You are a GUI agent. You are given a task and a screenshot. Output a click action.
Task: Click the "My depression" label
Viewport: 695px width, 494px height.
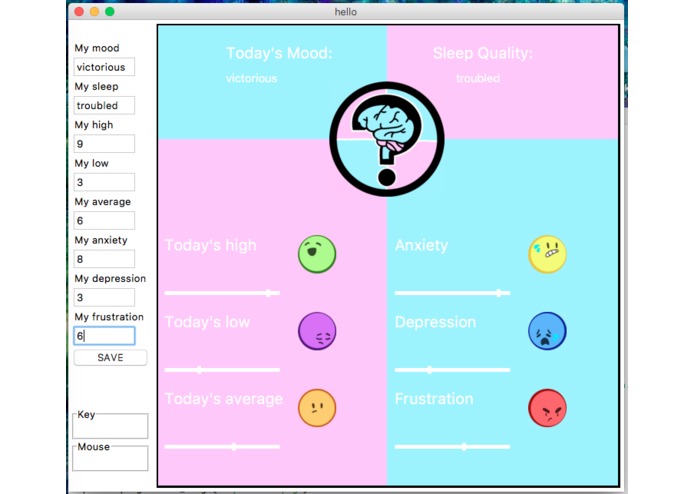(110, 278)
